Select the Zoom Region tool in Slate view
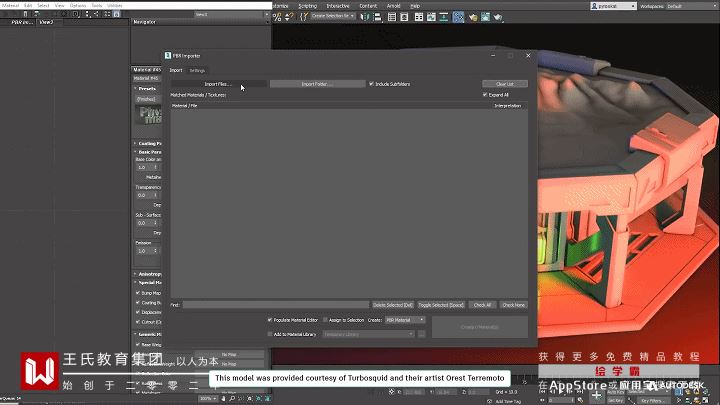 (x=241, y=399)
